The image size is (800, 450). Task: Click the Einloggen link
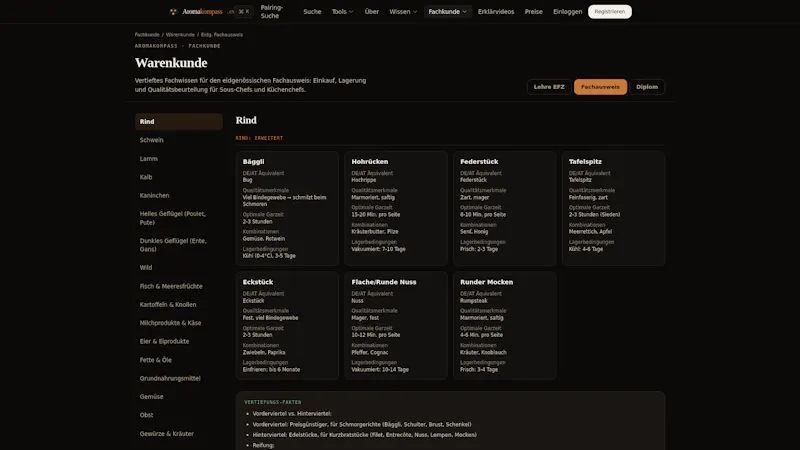point(567,11)
